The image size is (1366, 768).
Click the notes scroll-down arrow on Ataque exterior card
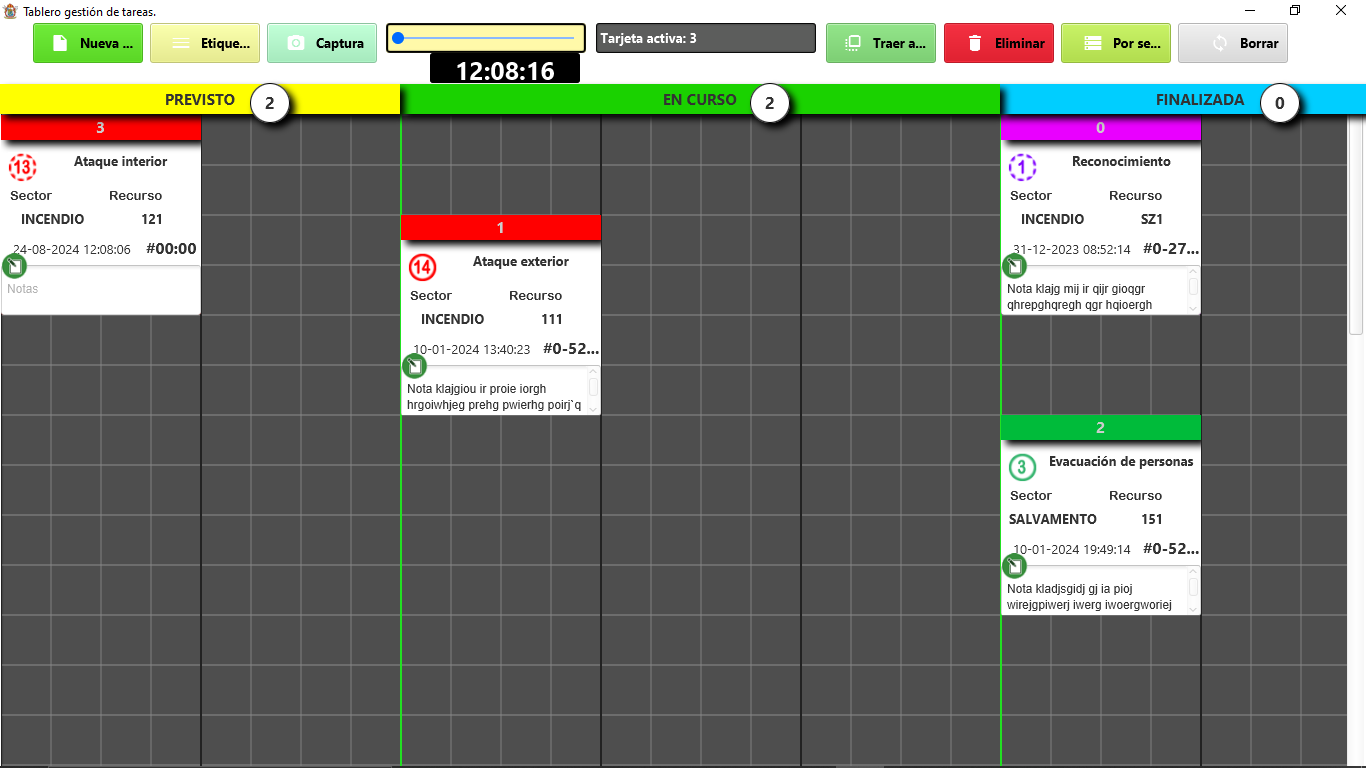[593, 408]
